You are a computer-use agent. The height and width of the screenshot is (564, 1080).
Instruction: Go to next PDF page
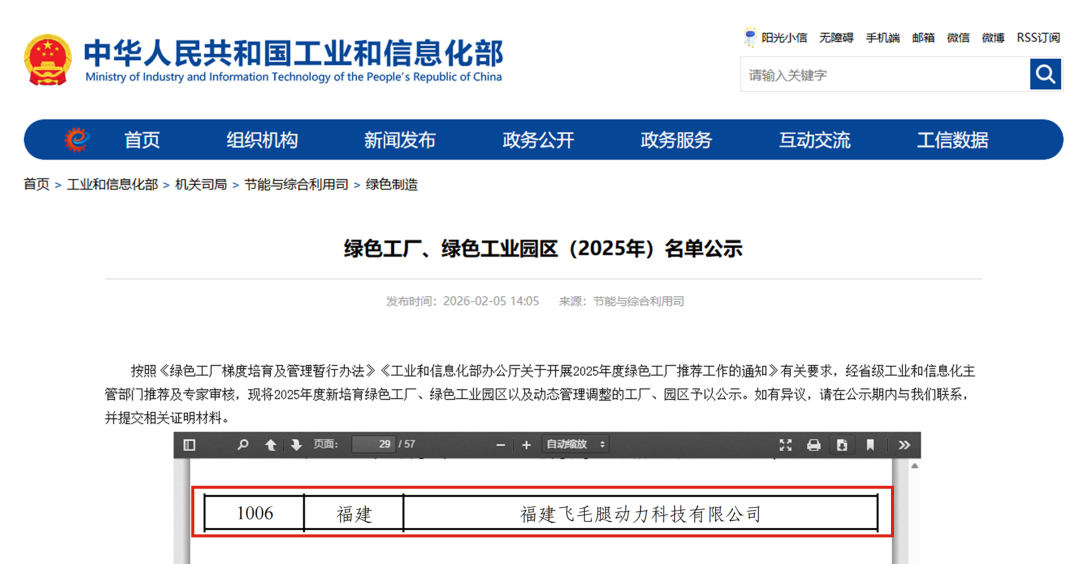pyautogui.click(x=296, y=445)
